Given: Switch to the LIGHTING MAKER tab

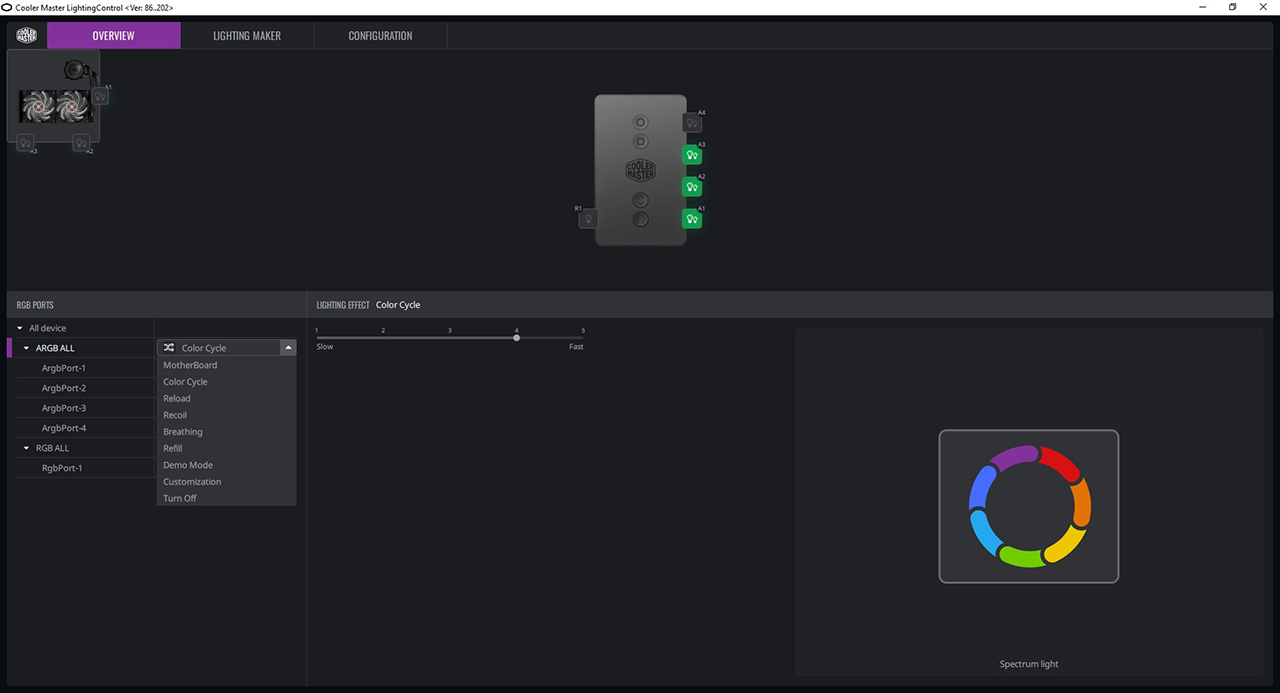Looking at the screenshot, I should 247,35.
